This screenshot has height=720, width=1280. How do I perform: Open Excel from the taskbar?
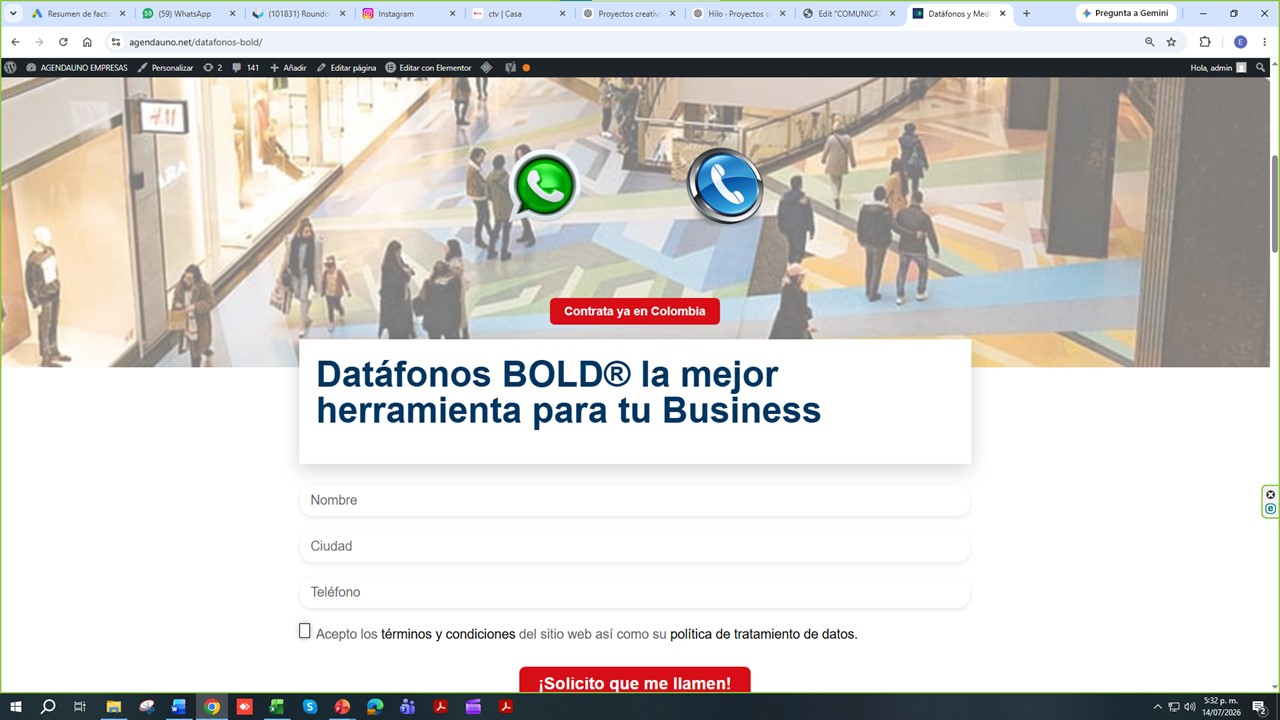[x=276, y=706]
